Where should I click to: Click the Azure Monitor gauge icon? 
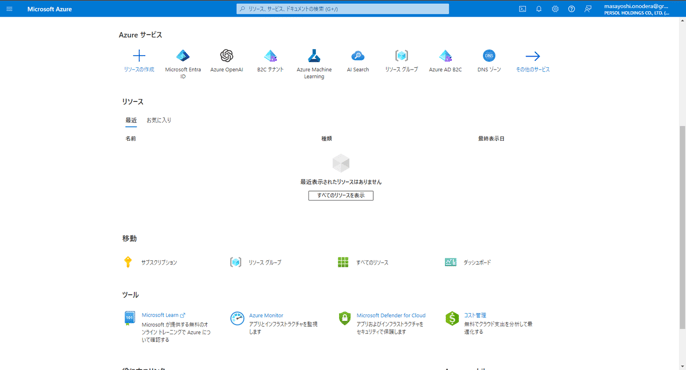(x=237, y=318)
